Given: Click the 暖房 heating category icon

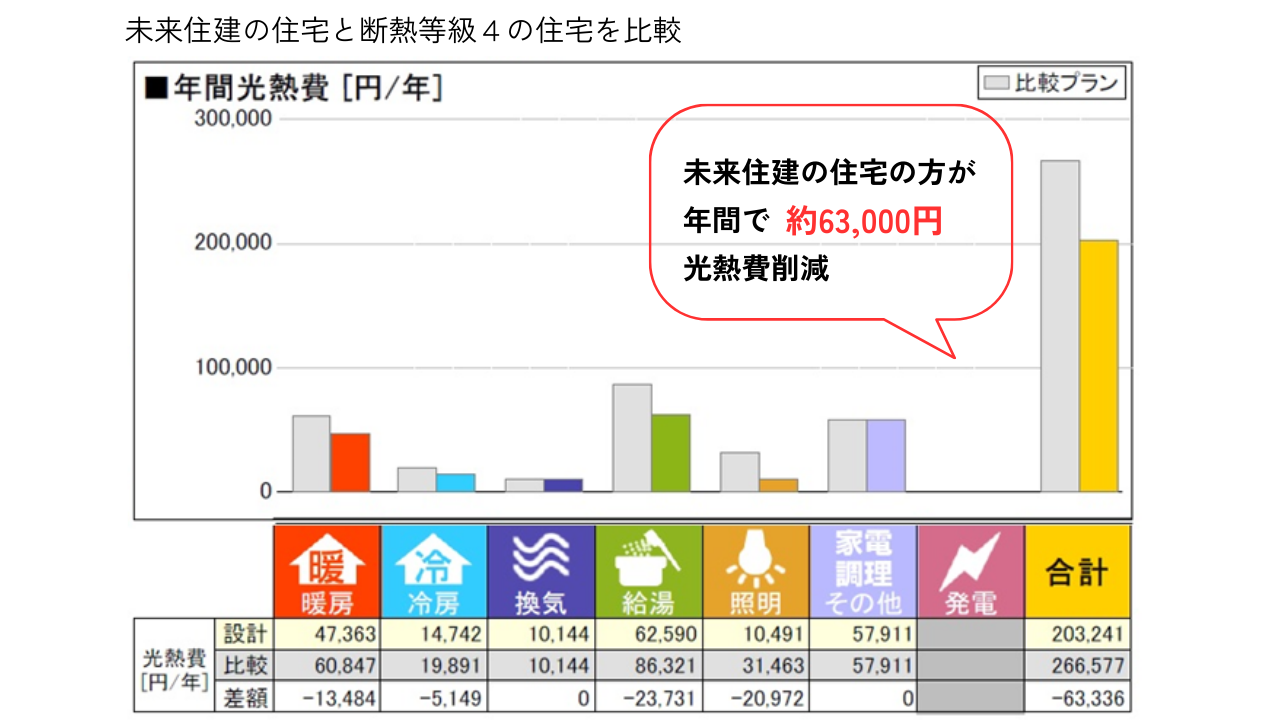Looking at the screenshot, I should point(327,571).
